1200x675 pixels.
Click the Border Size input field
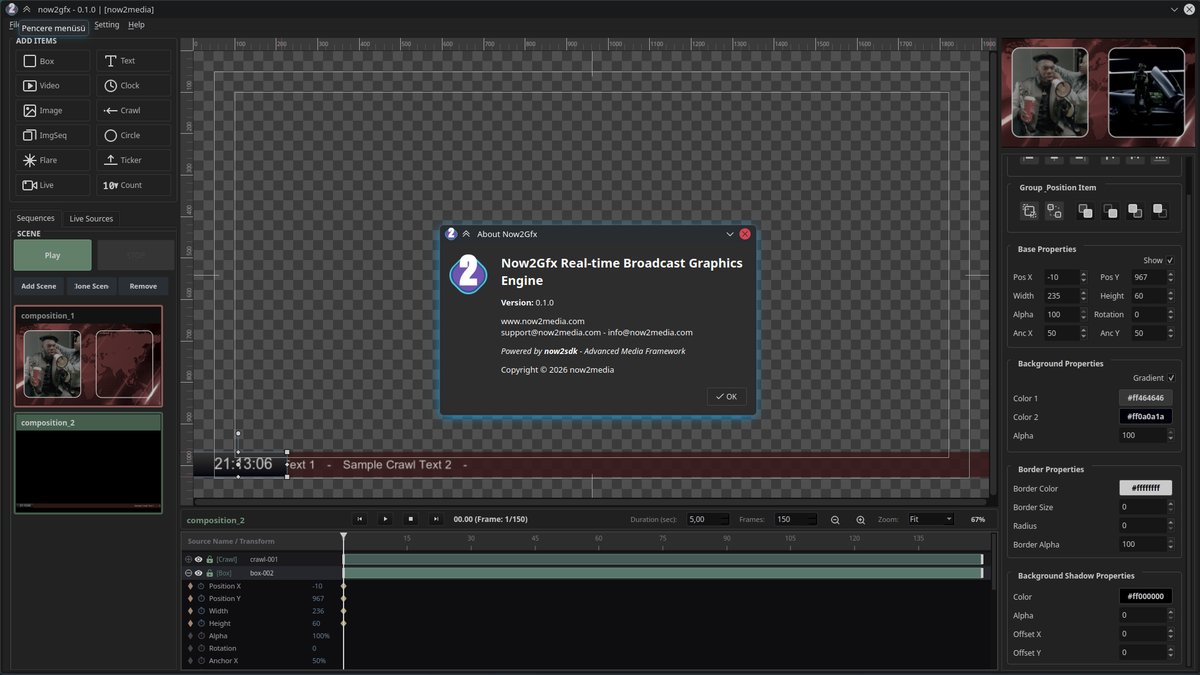click(x=1145, y=507)
